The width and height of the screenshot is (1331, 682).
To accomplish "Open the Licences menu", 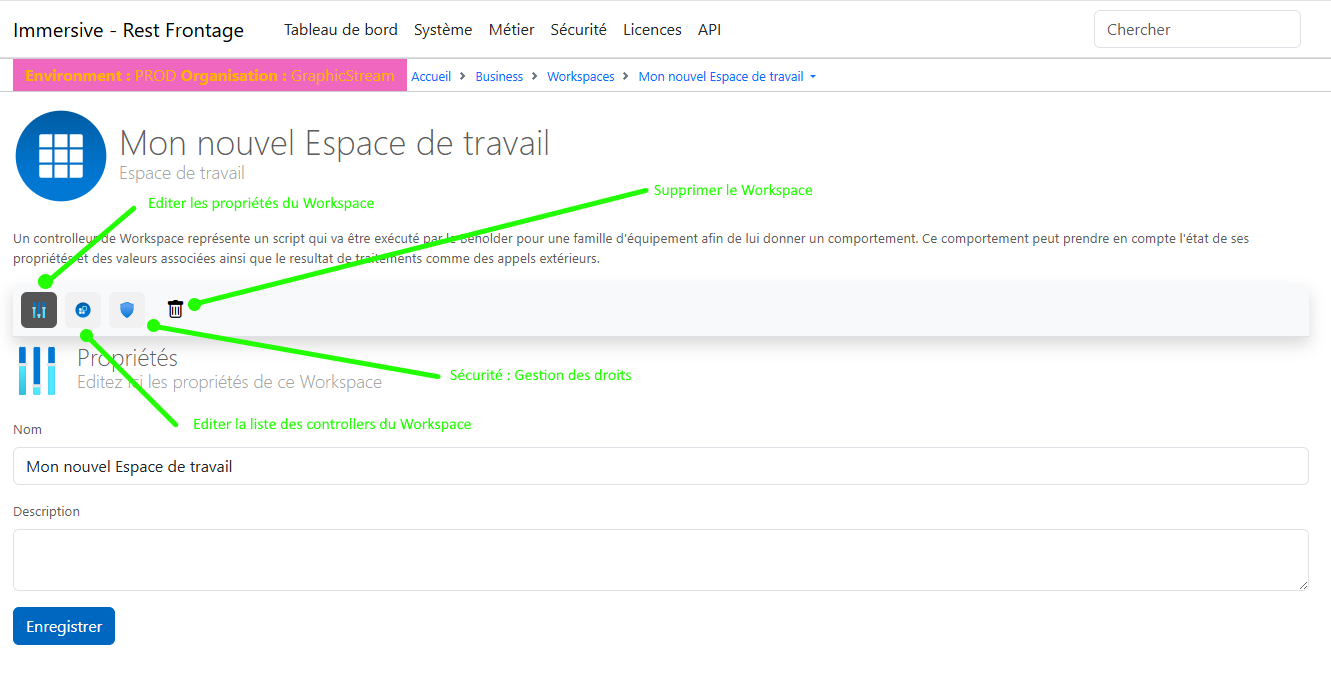I will [x=652, y=30].
